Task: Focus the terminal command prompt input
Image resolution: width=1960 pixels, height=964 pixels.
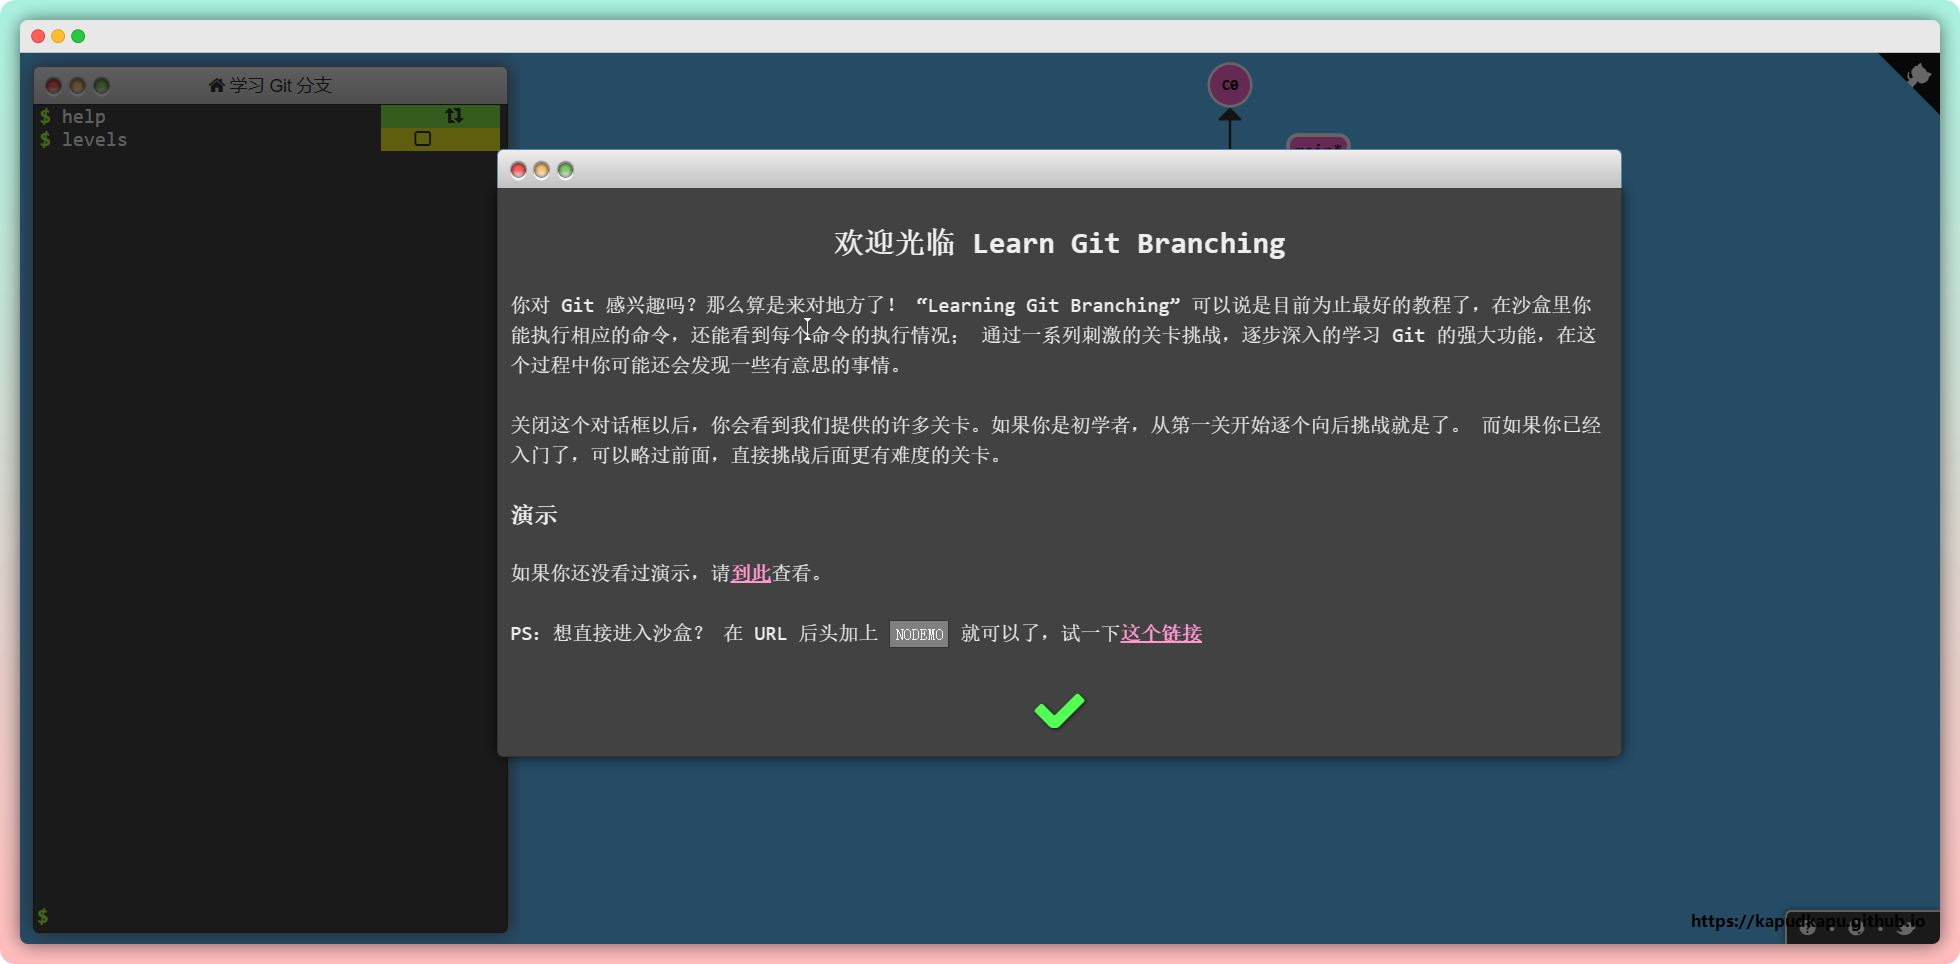Action: point(270,916)
